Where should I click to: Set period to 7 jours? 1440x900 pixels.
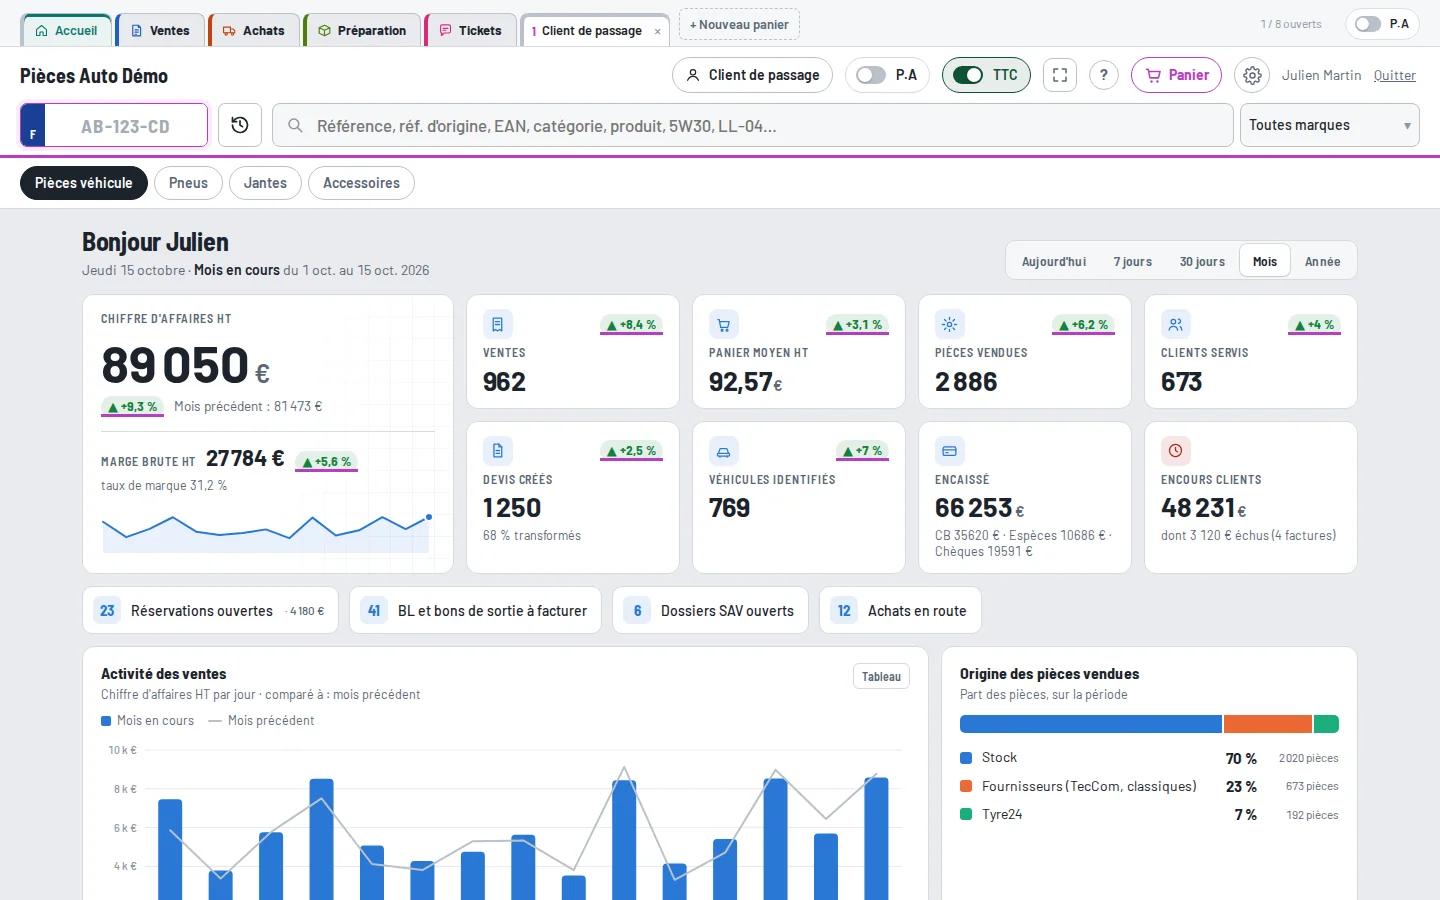tap(1133, 262)
